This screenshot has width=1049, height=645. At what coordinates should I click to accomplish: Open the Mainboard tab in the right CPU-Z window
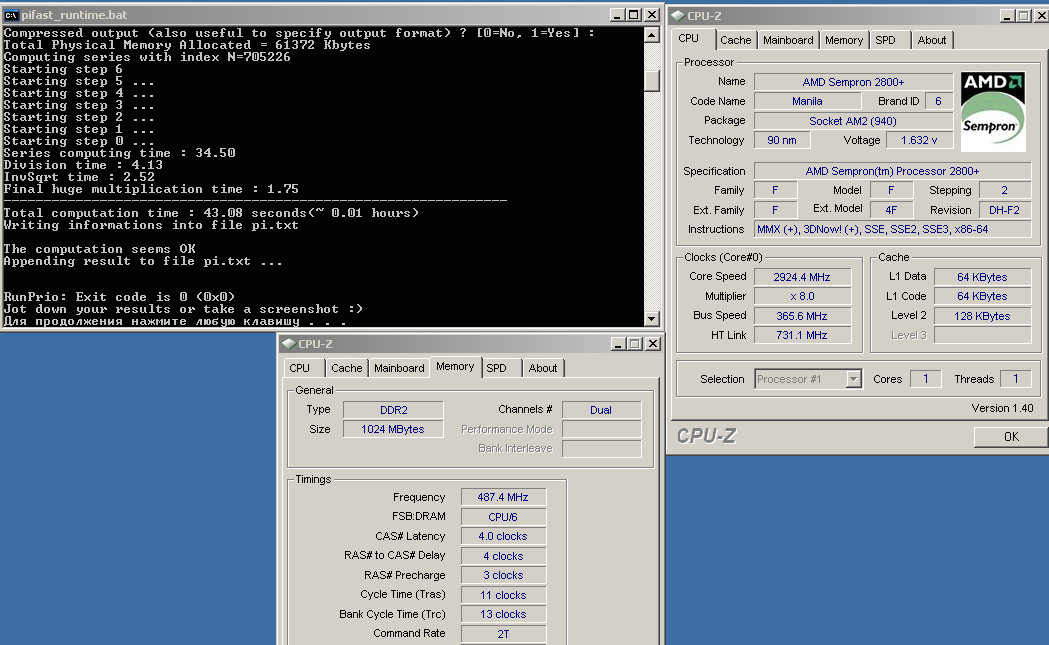tap(788, 40)
